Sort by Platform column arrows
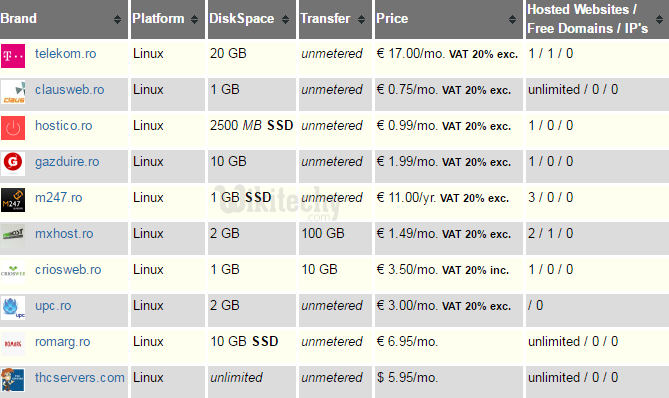669x398 pixels. point(195,19)
